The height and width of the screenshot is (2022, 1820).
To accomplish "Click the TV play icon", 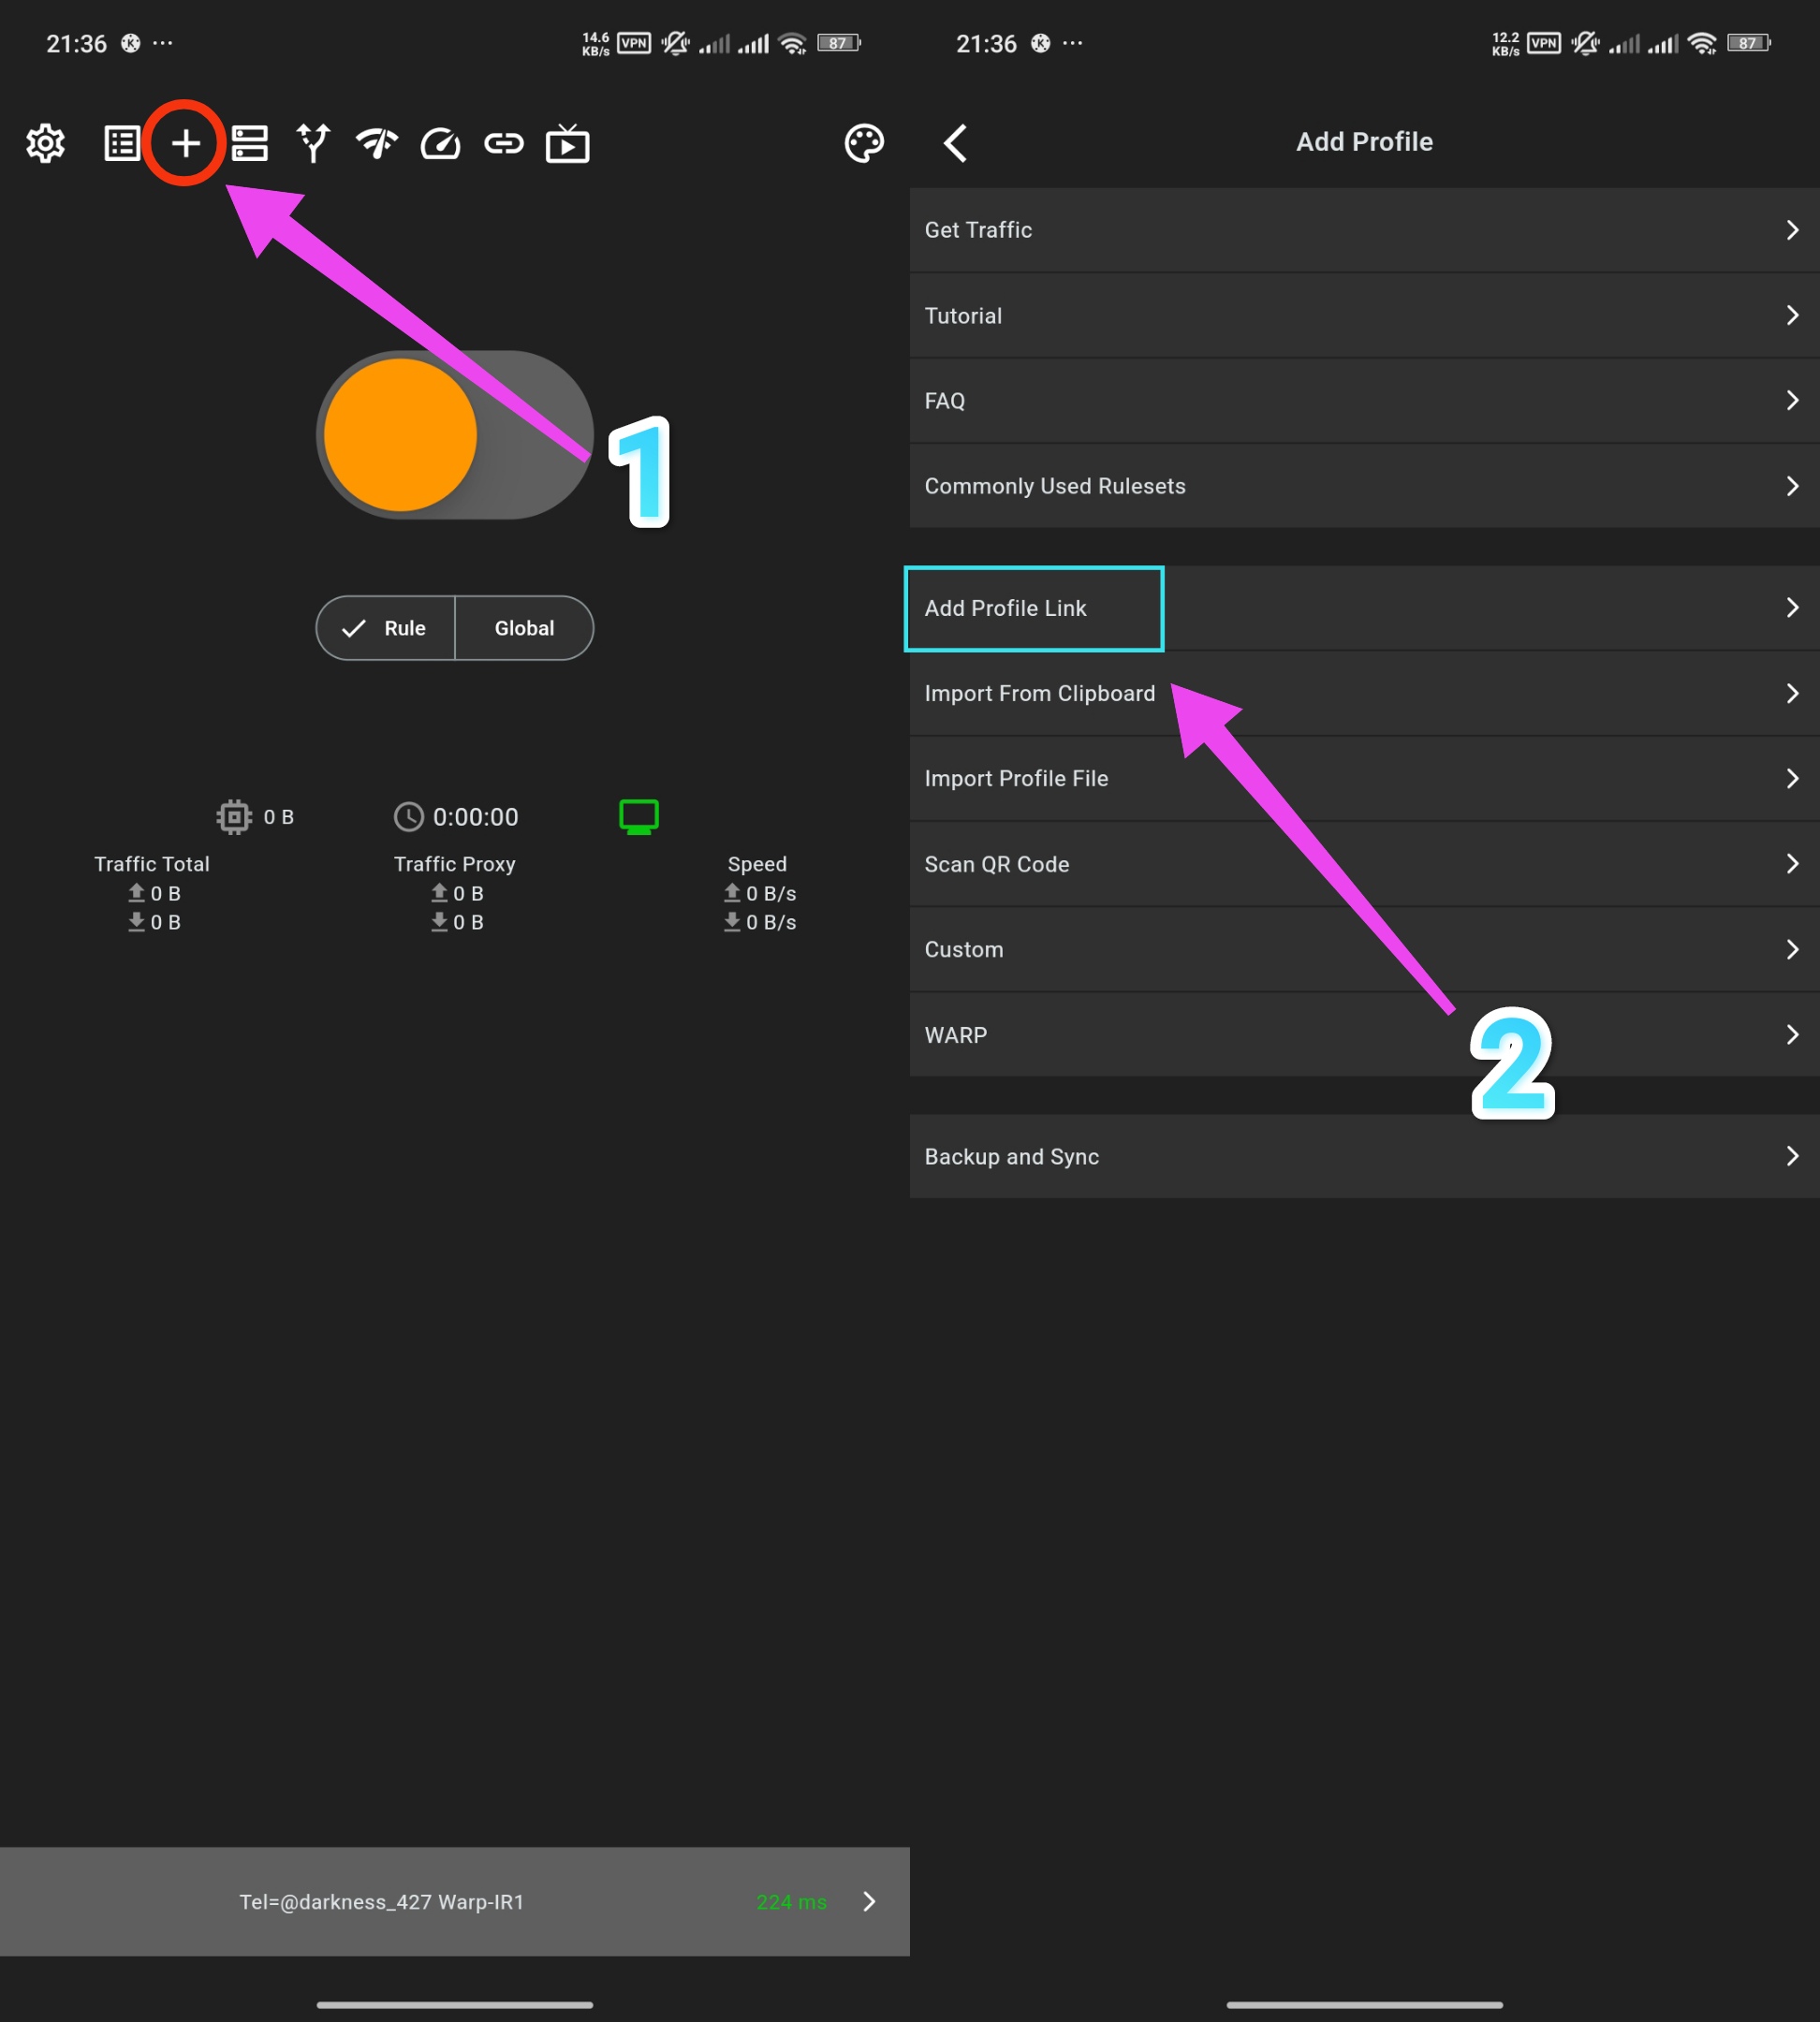I will 567,144.
